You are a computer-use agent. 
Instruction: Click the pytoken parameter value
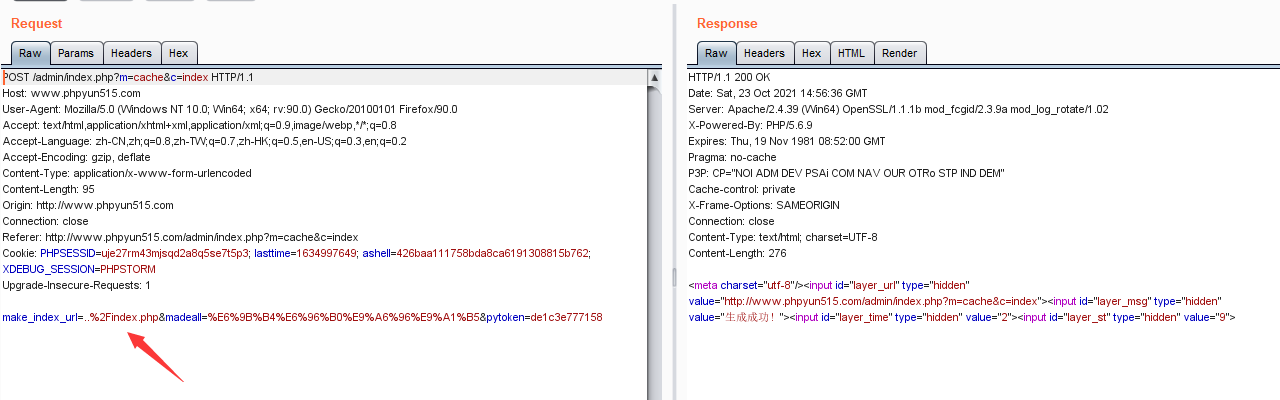tap(565, 317)
